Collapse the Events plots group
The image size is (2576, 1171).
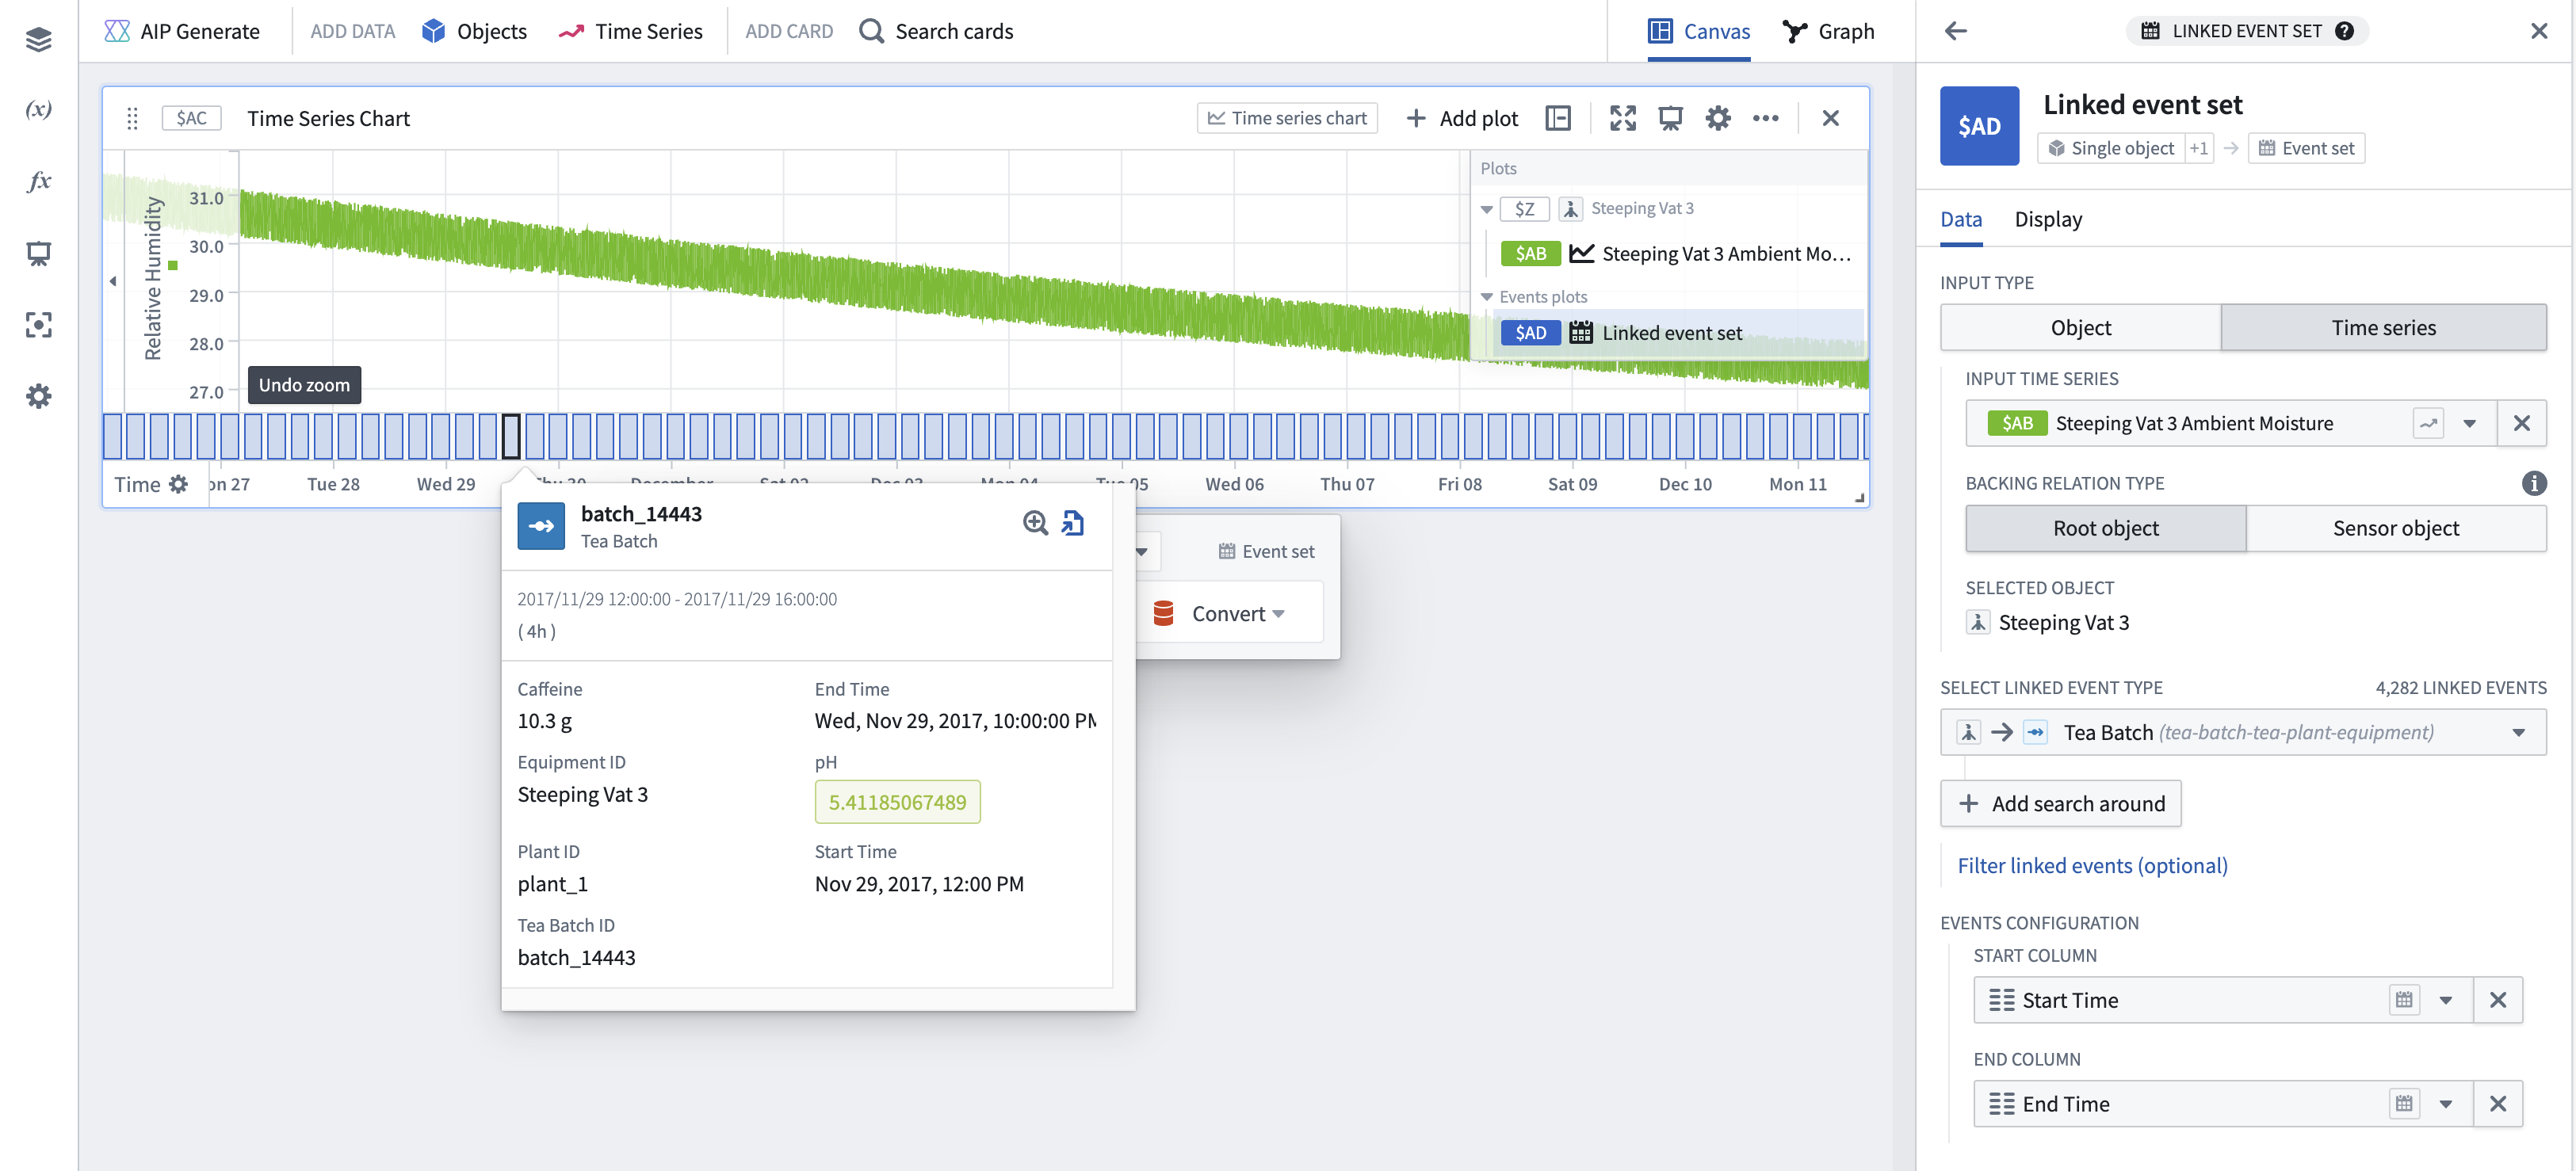(x=1486, y=297)
